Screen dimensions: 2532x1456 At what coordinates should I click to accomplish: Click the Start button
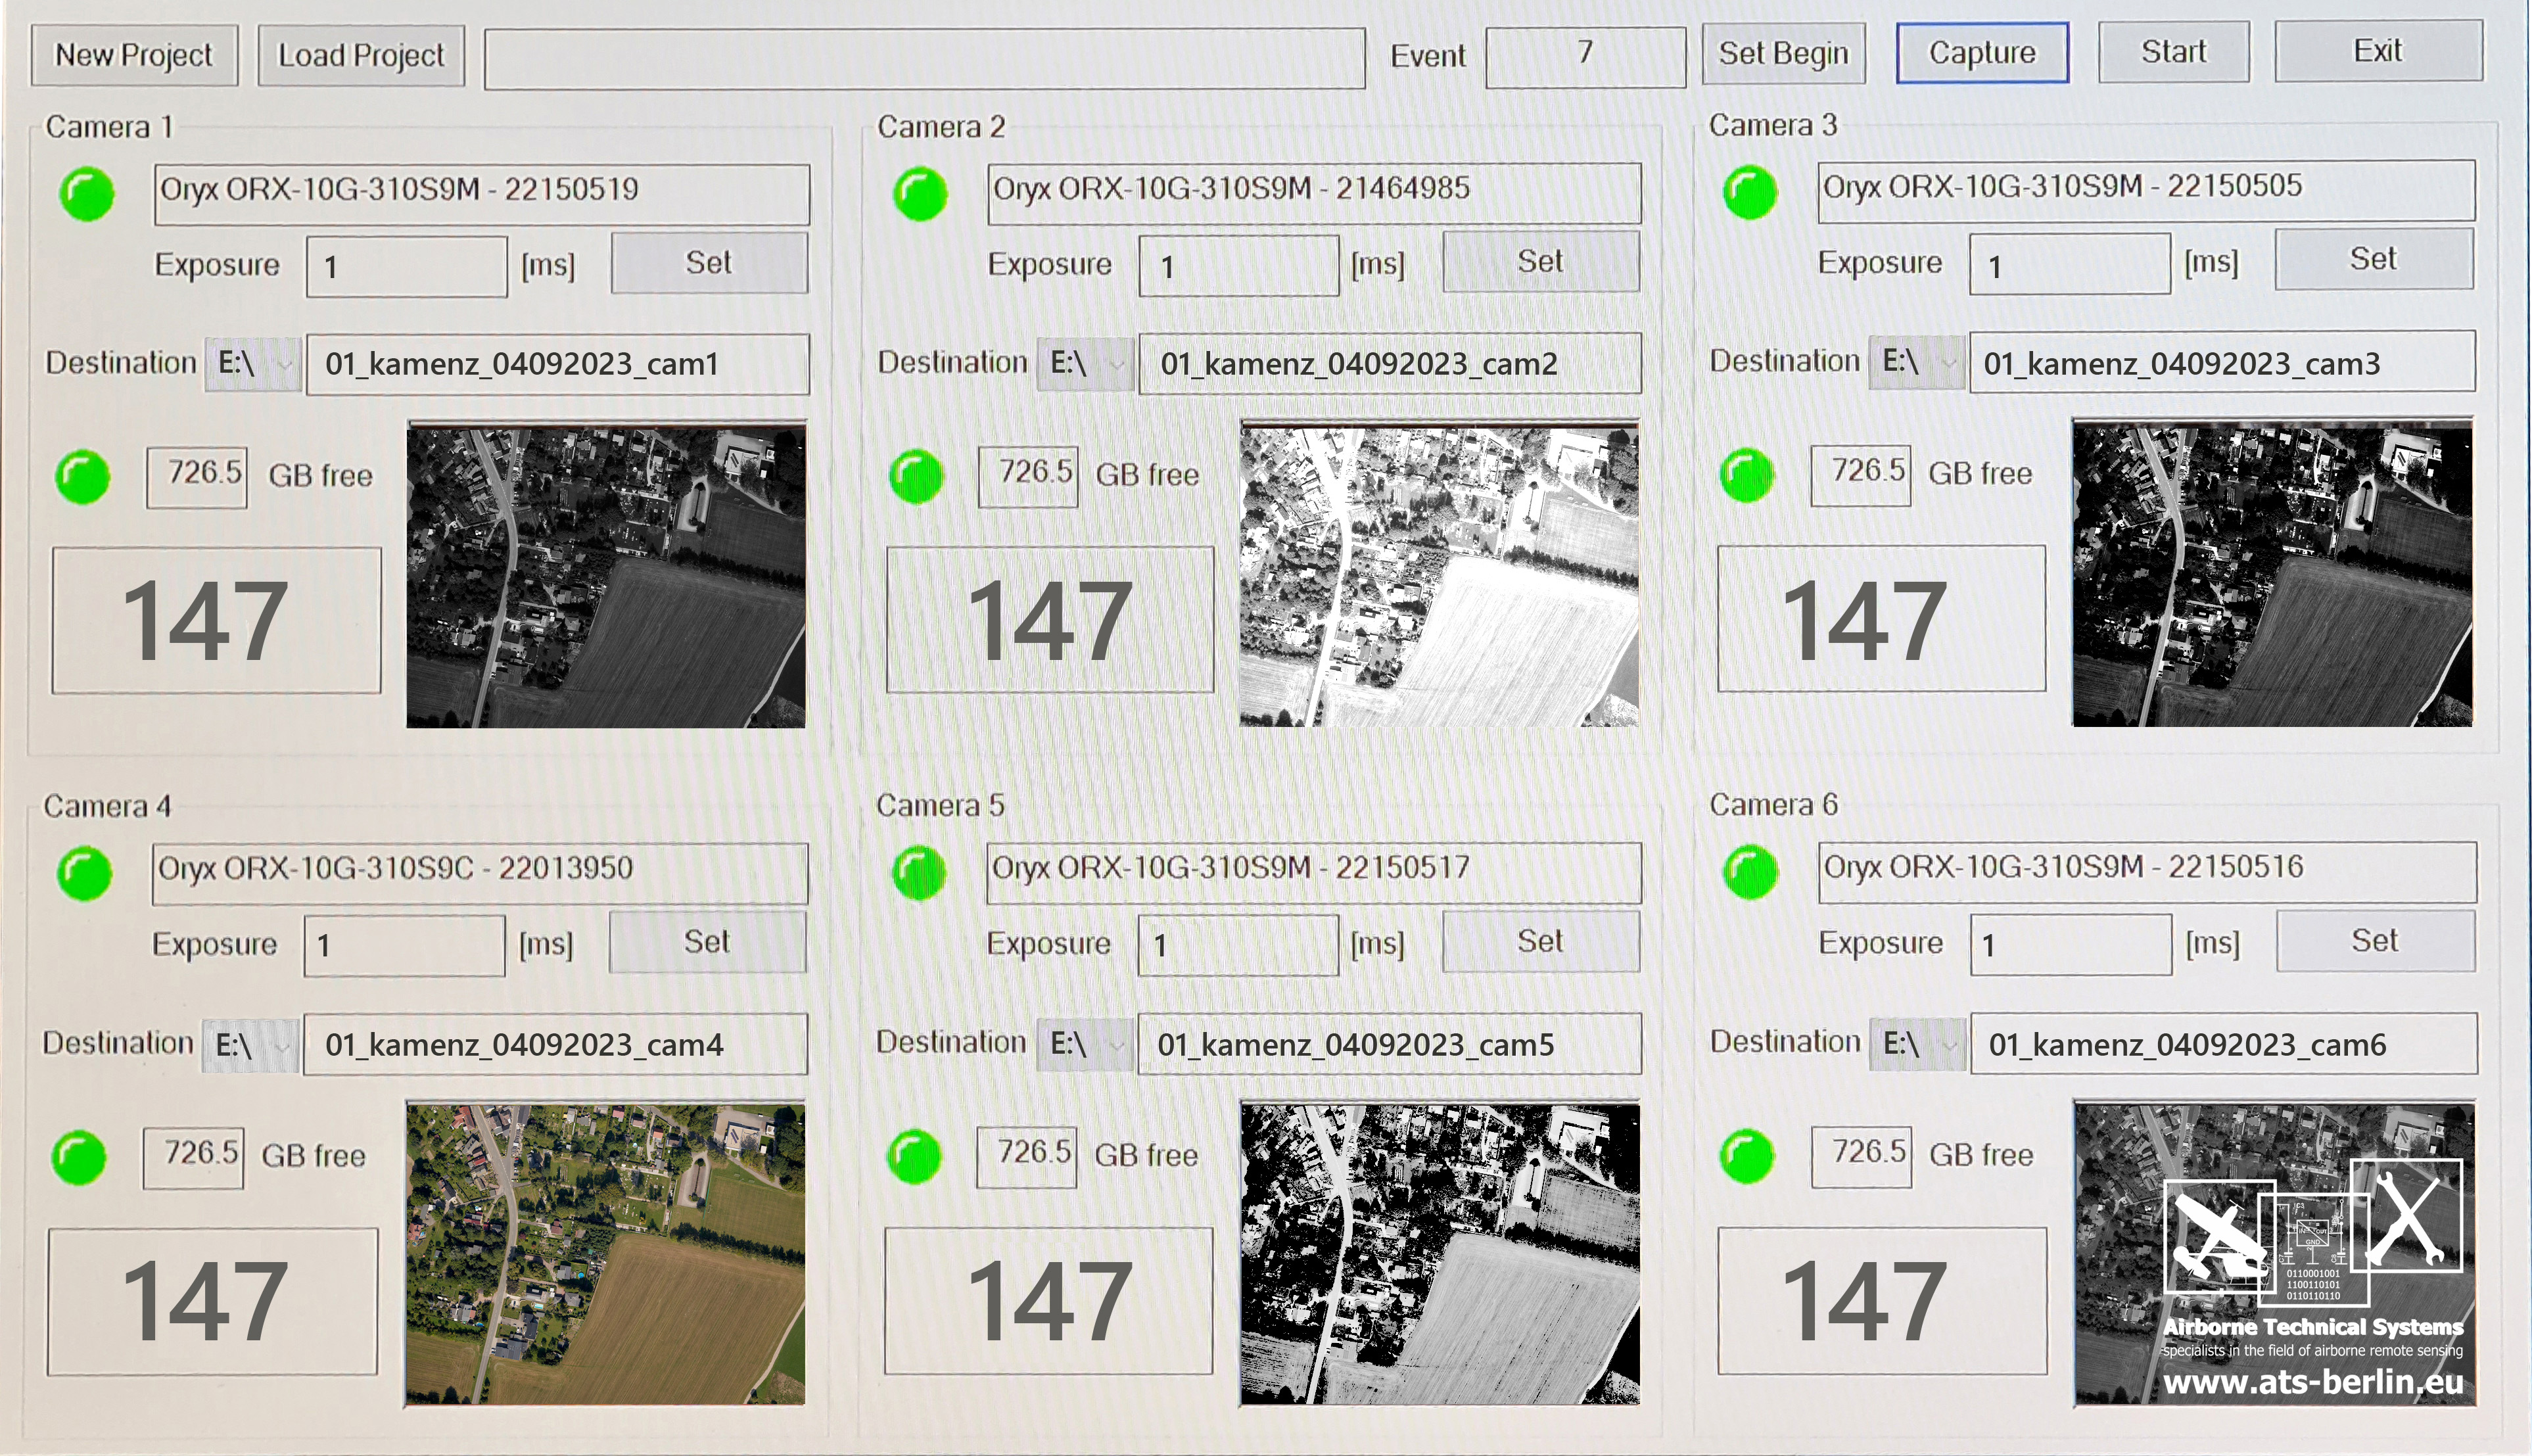coord(2174,52)
